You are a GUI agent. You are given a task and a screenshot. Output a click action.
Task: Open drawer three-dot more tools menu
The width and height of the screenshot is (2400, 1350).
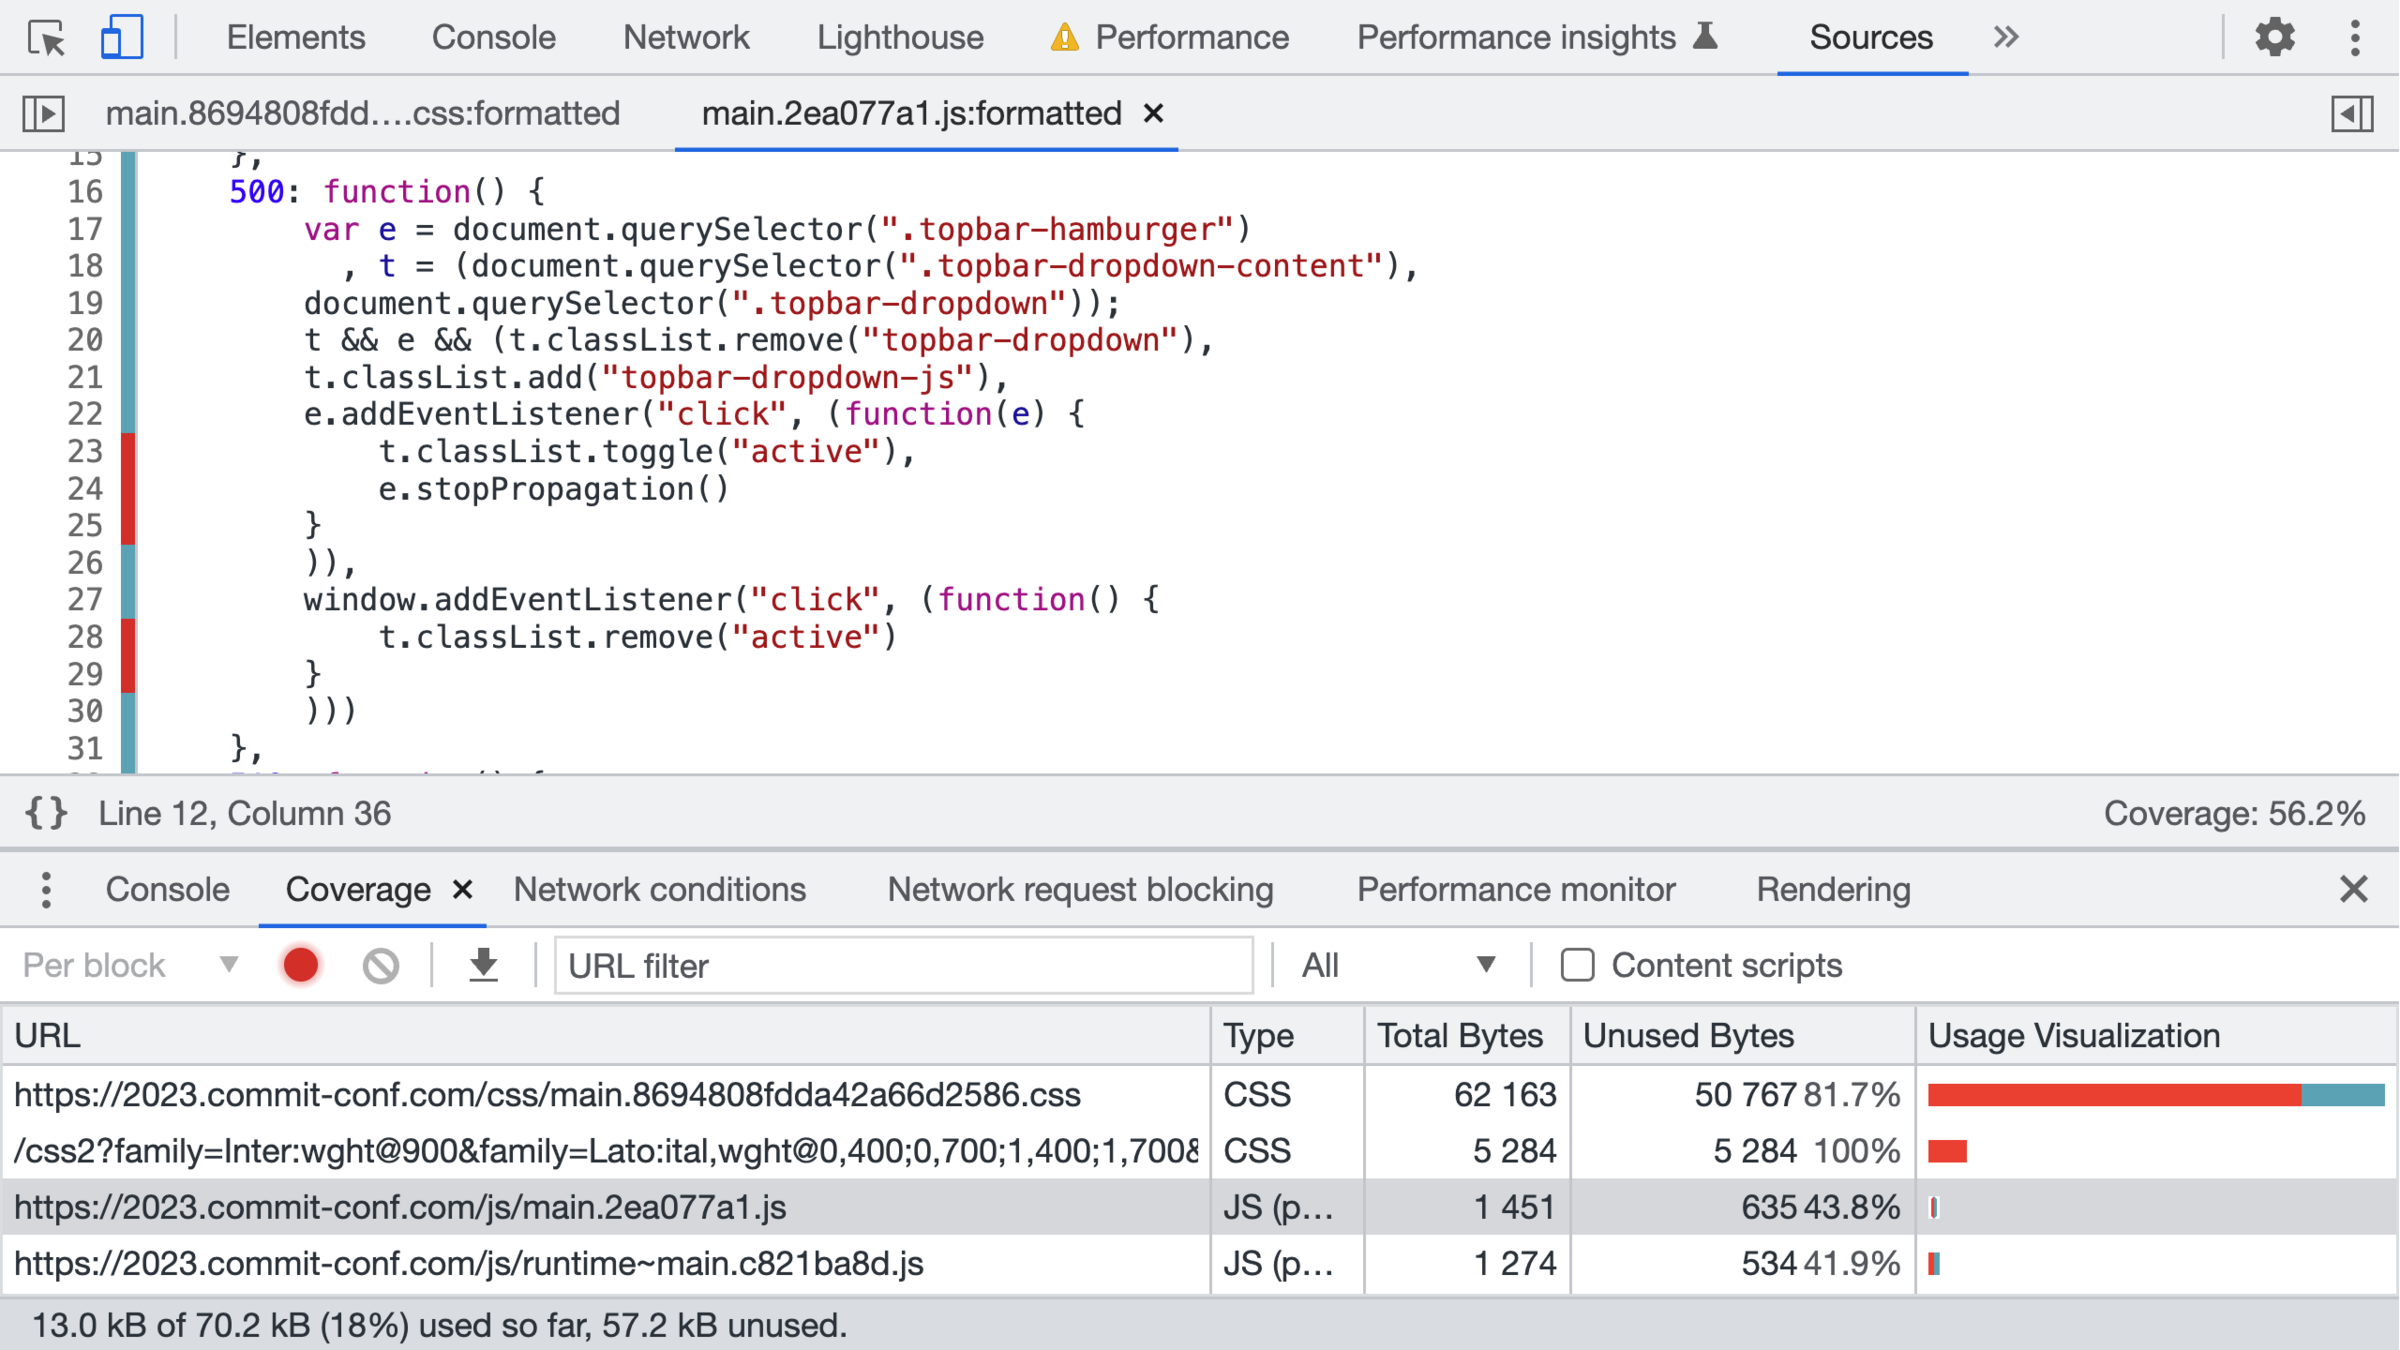(x=46, y=890)
